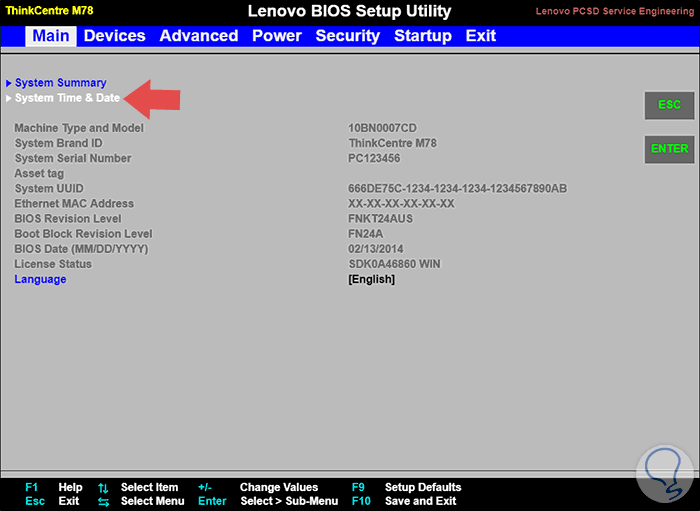This screenshot has height=511, width=700.
Task: Click Lenovo PCSD Service Engineering text
Action: 615,11
